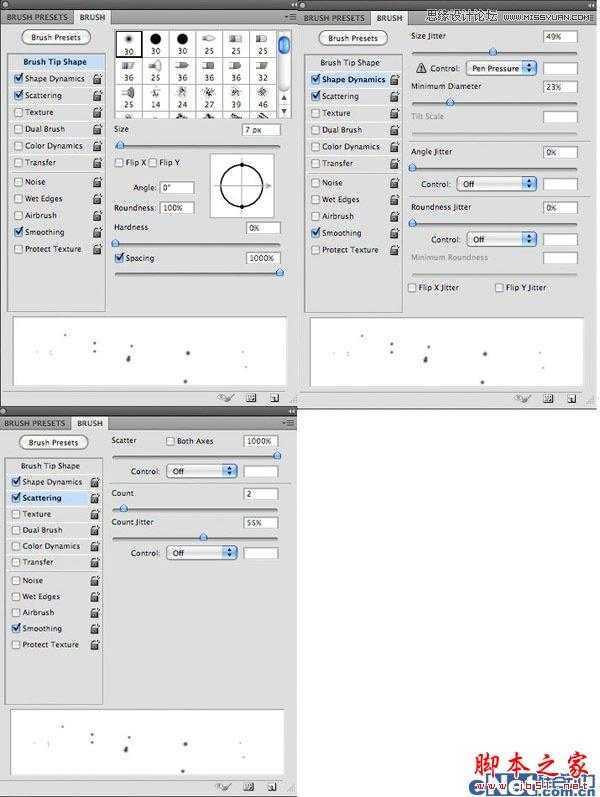Image resolution: width=600 pixels, height=797 pixels.
Task: Open the Pen Pressure control dropdown
Action: click(x=501, y=68)
